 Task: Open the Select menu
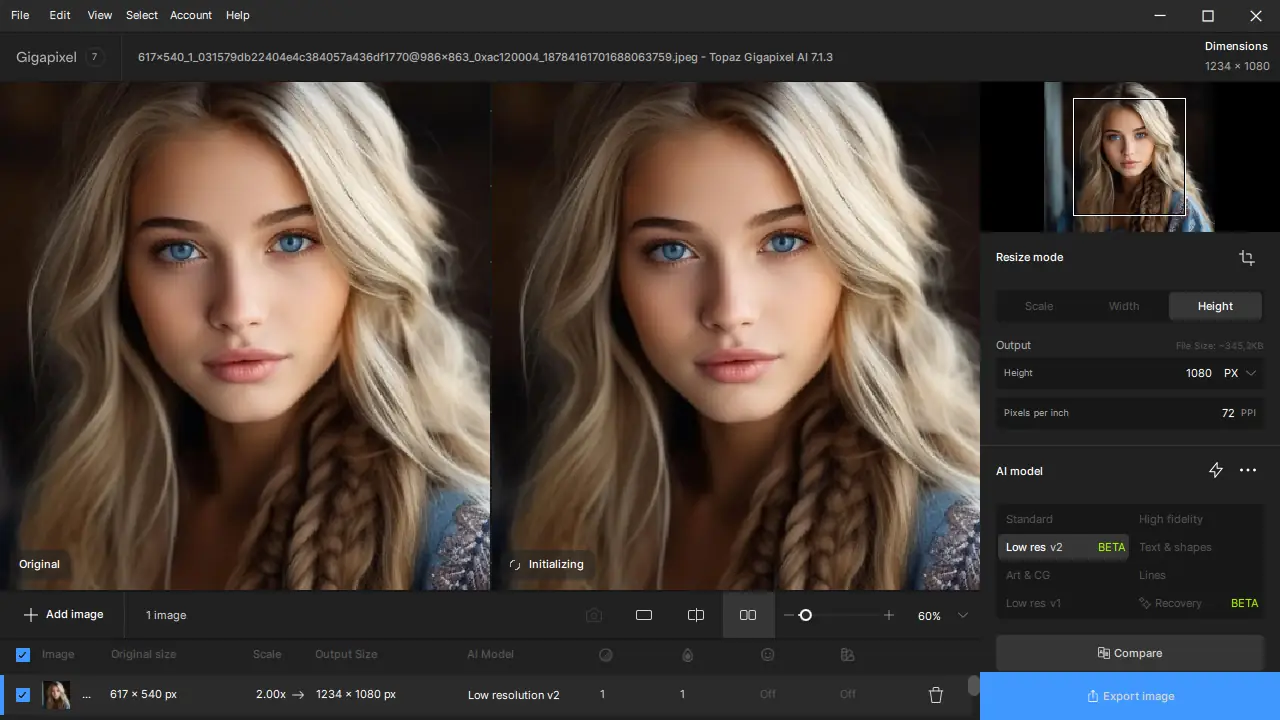pyautogui.click(x=142, y=15)
